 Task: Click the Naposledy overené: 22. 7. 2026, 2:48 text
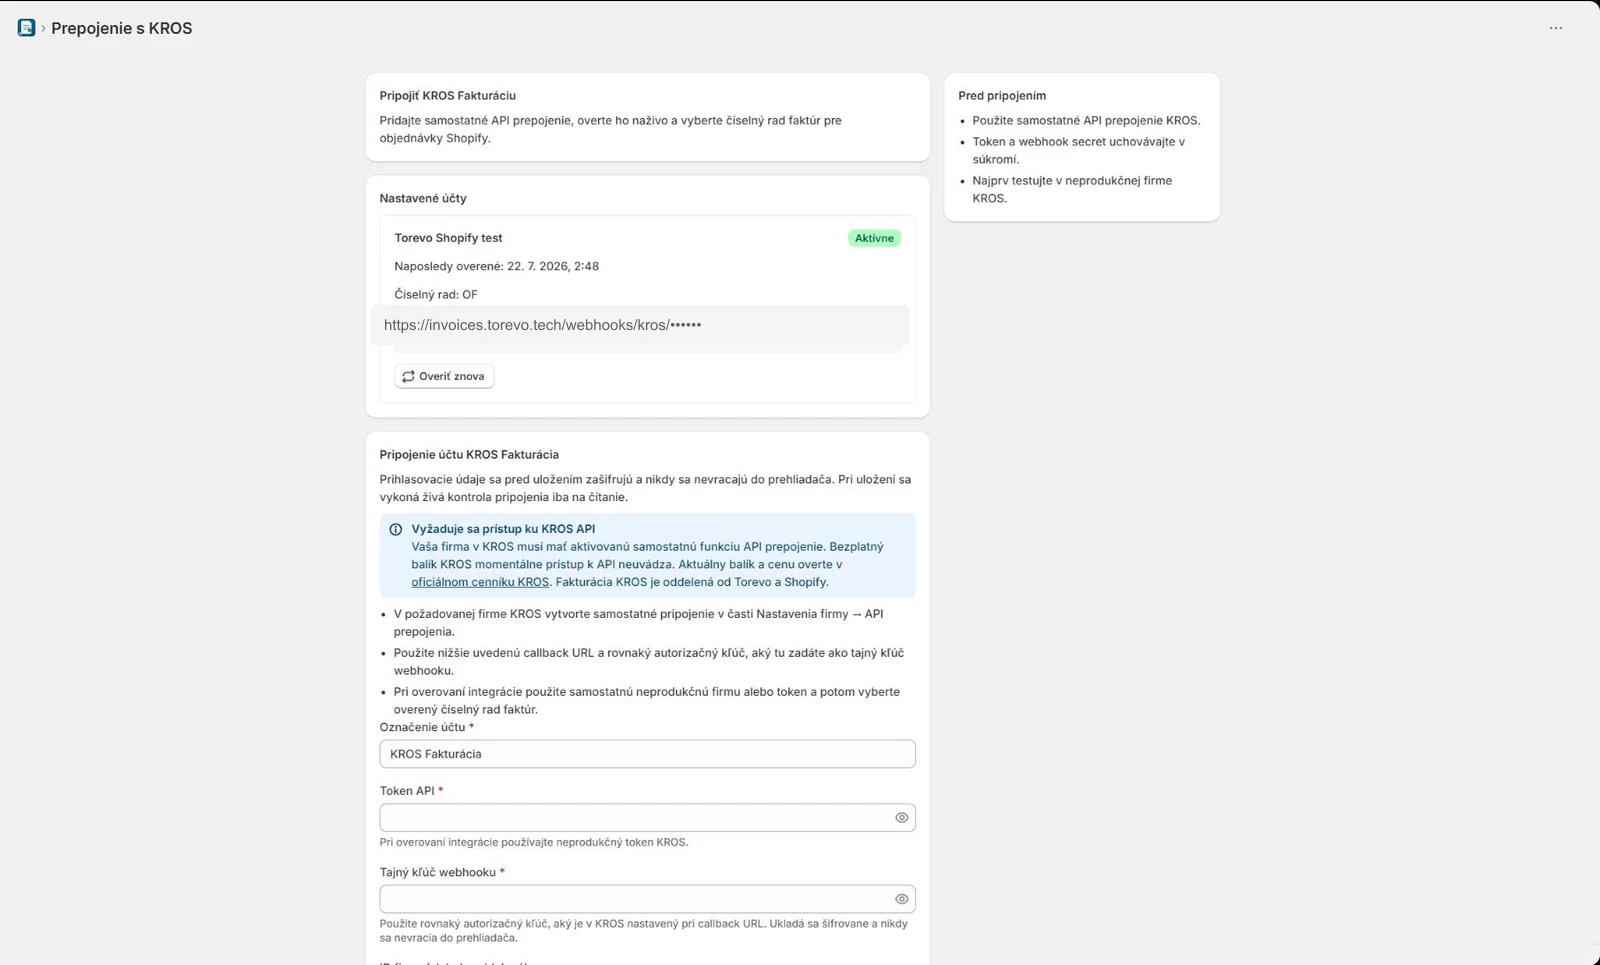pos(496,266)
